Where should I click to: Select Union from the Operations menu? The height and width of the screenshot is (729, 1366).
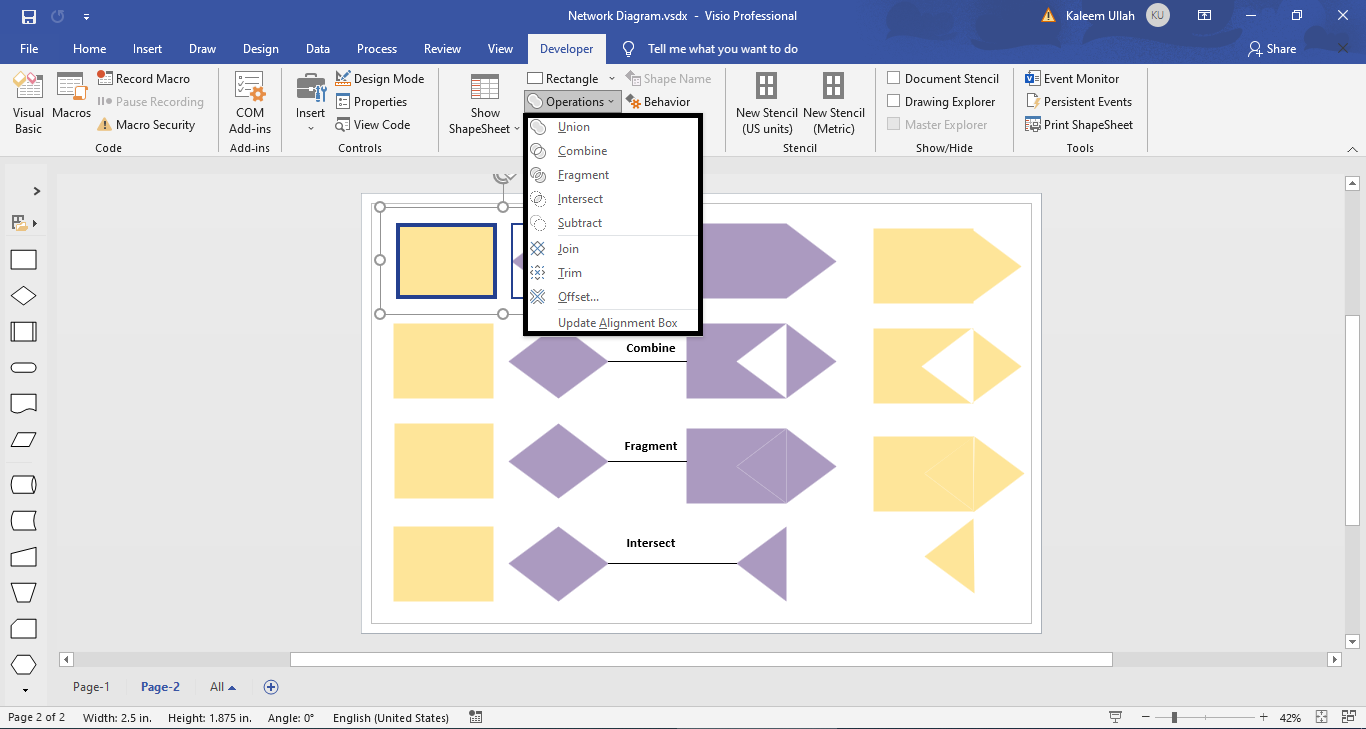(x=572, y=127)
